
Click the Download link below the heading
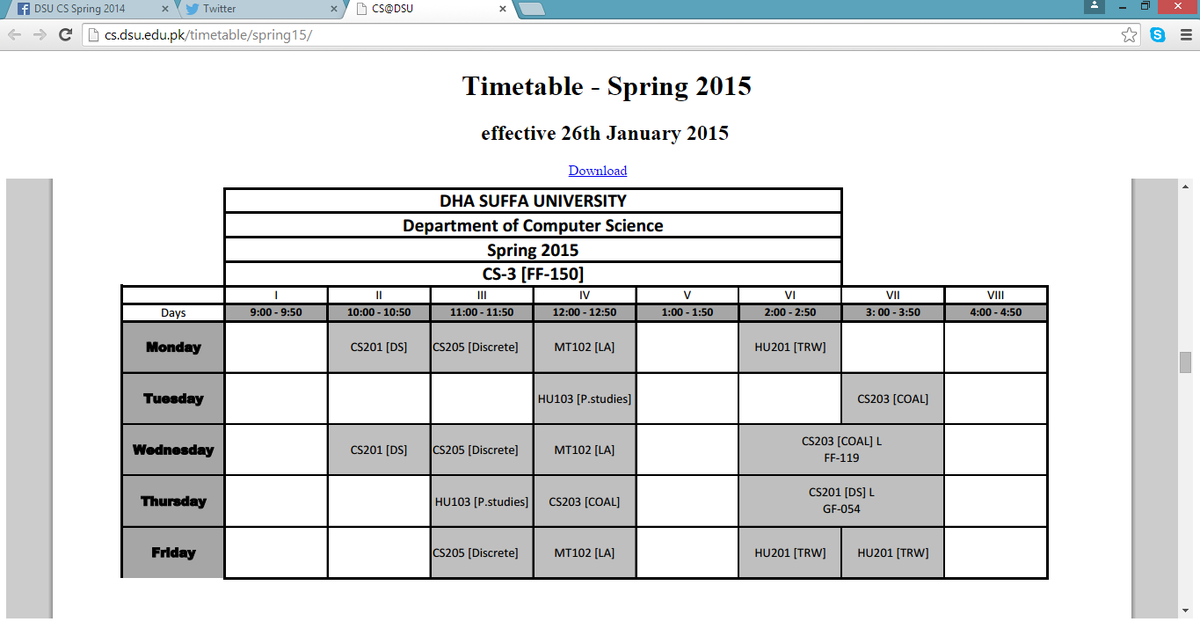coord(597,171)
